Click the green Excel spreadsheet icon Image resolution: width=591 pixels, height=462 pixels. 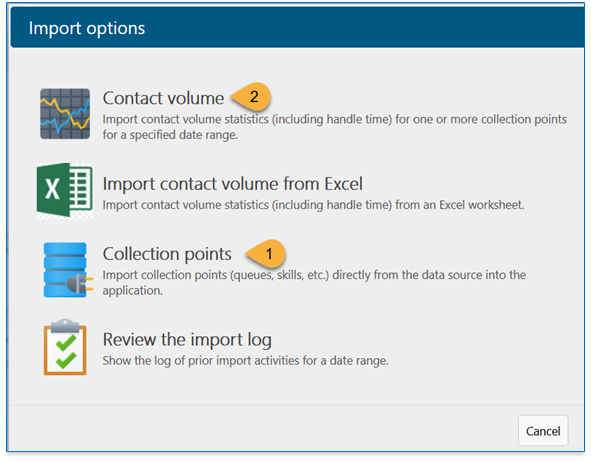(65, 190)
